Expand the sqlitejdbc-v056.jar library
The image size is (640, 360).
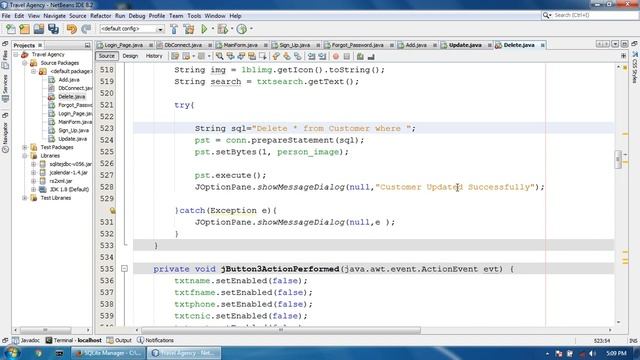33,164
